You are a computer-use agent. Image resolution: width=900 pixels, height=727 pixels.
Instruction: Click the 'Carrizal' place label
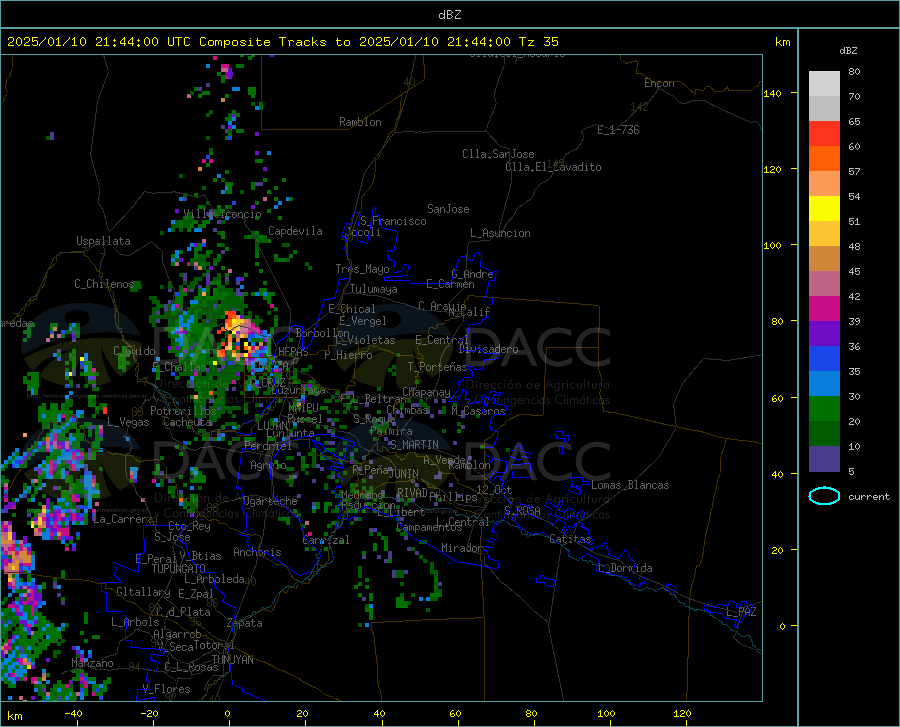[x=325, y=540]
